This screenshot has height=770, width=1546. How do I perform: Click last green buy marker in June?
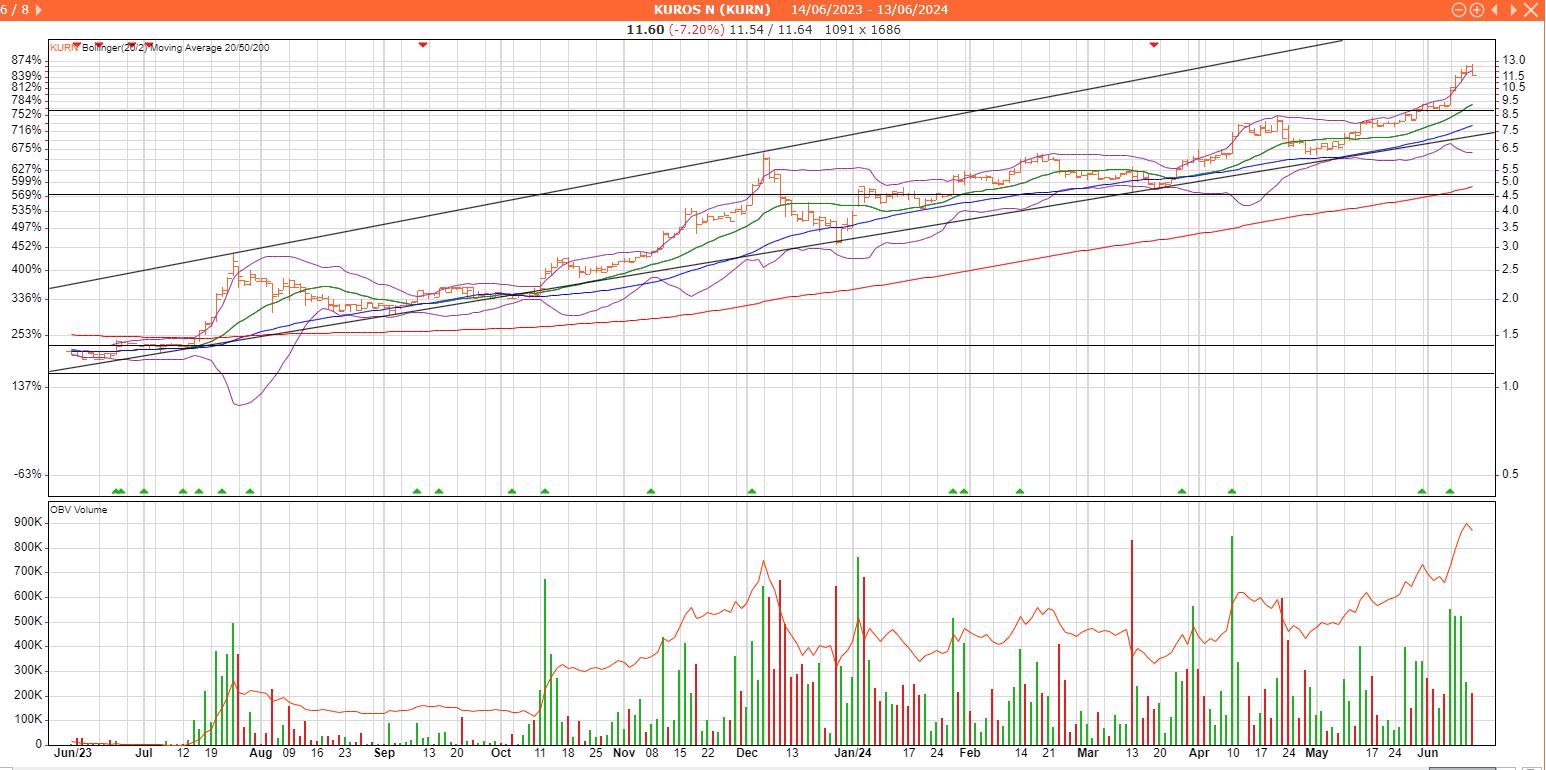click(x=1450, y=491)
